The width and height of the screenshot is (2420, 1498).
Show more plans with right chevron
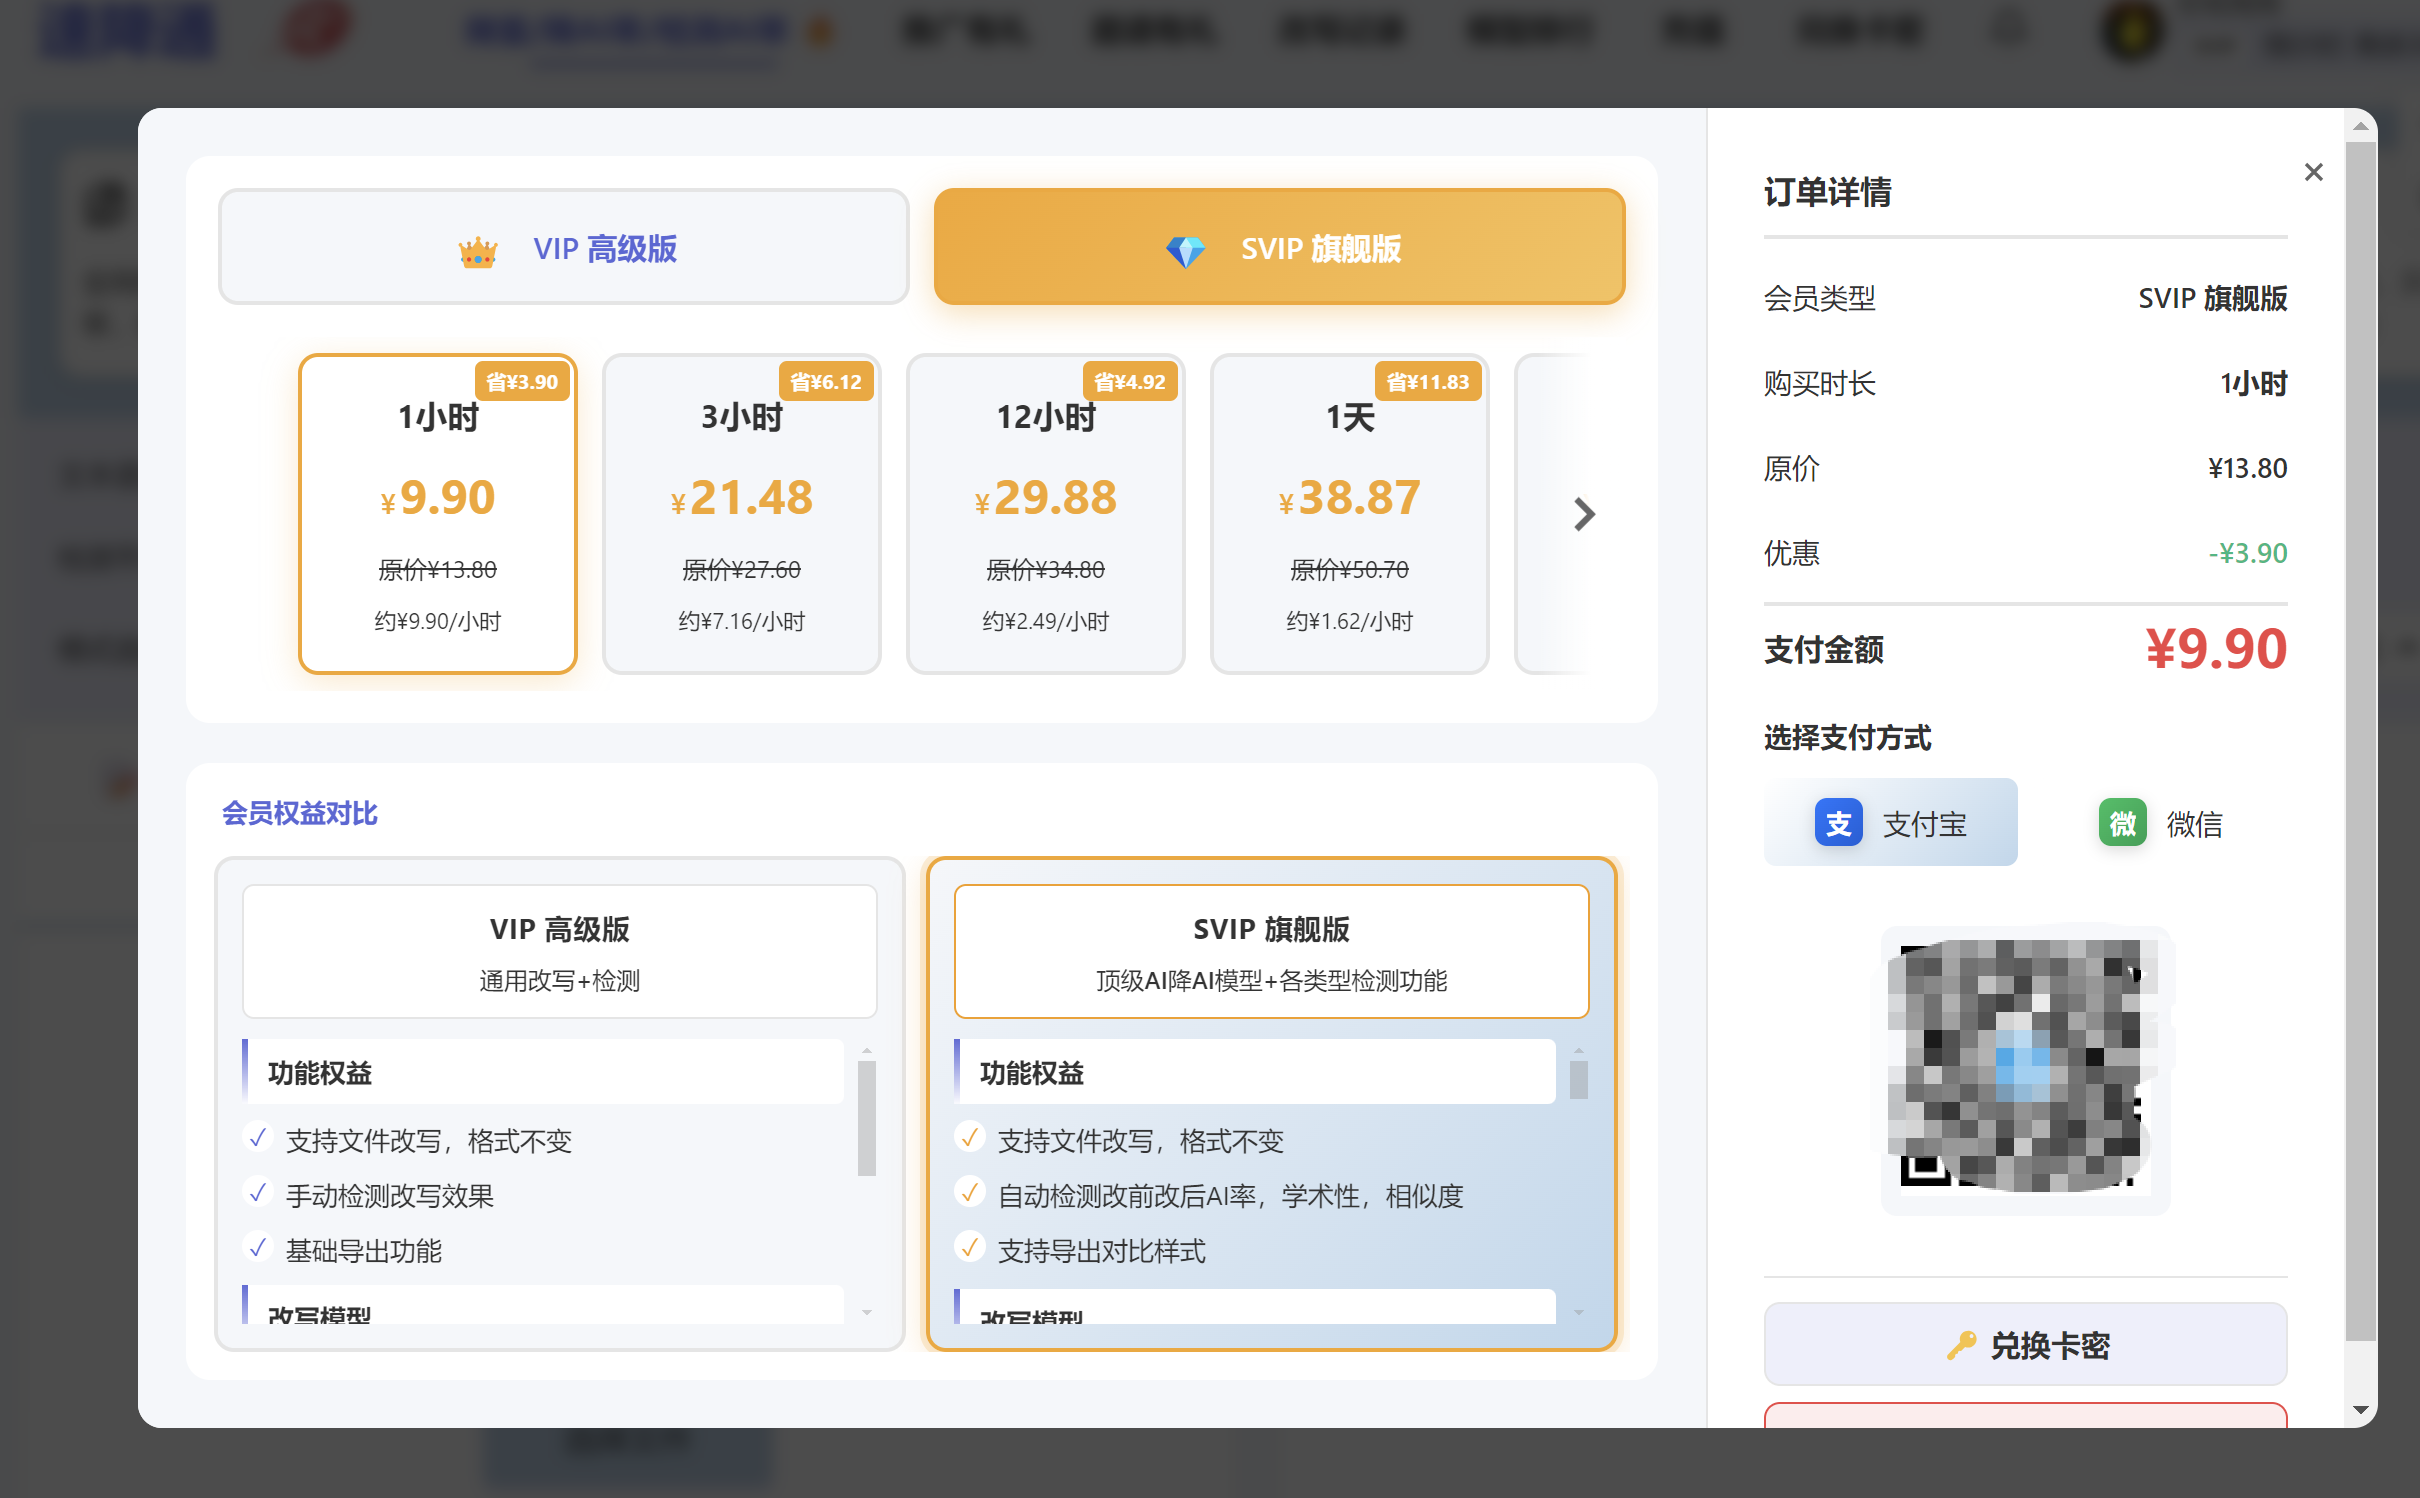(1583, 514)
